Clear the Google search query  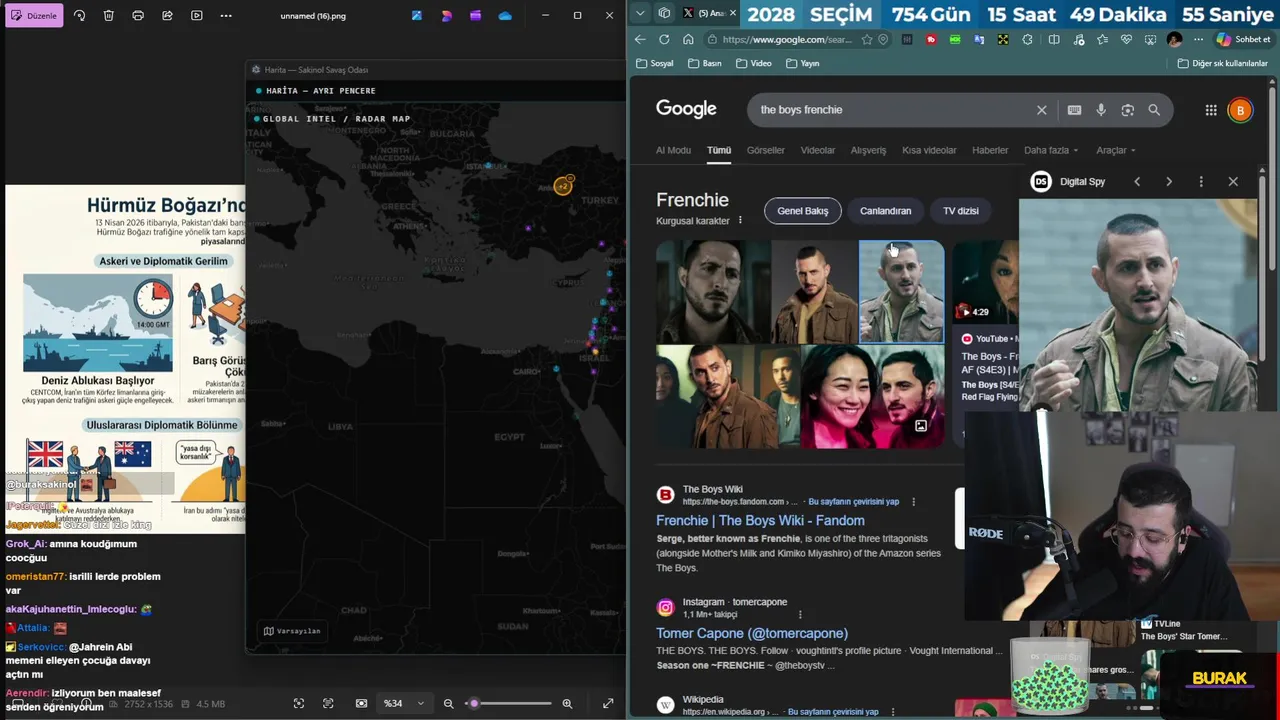click(1041, 110)
